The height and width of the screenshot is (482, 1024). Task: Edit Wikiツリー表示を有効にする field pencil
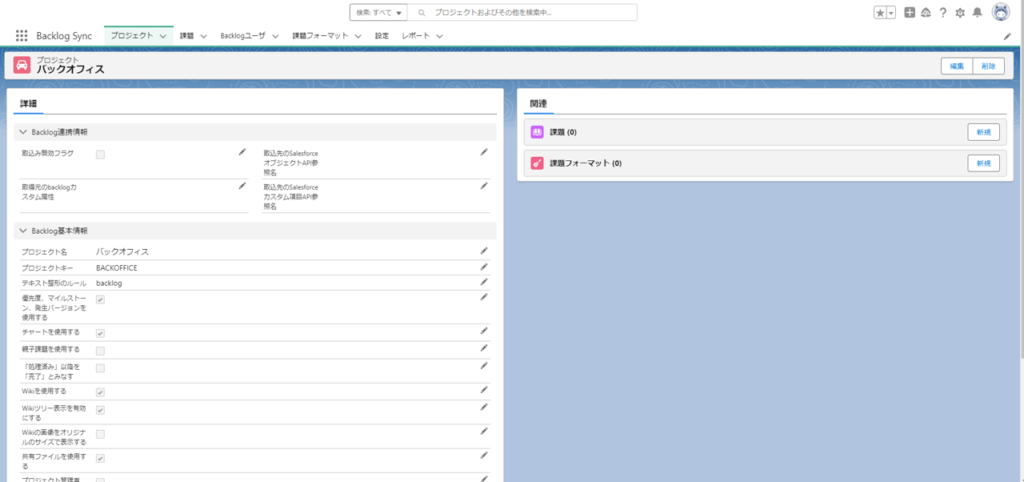pos(484,407)
